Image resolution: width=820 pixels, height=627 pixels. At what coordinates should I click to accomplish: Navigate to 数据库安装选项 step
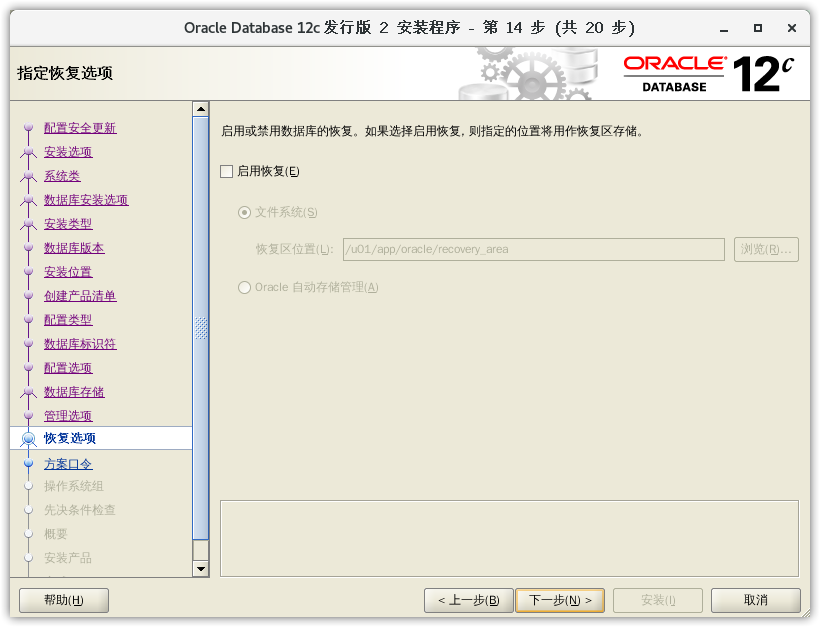point(86,200)
